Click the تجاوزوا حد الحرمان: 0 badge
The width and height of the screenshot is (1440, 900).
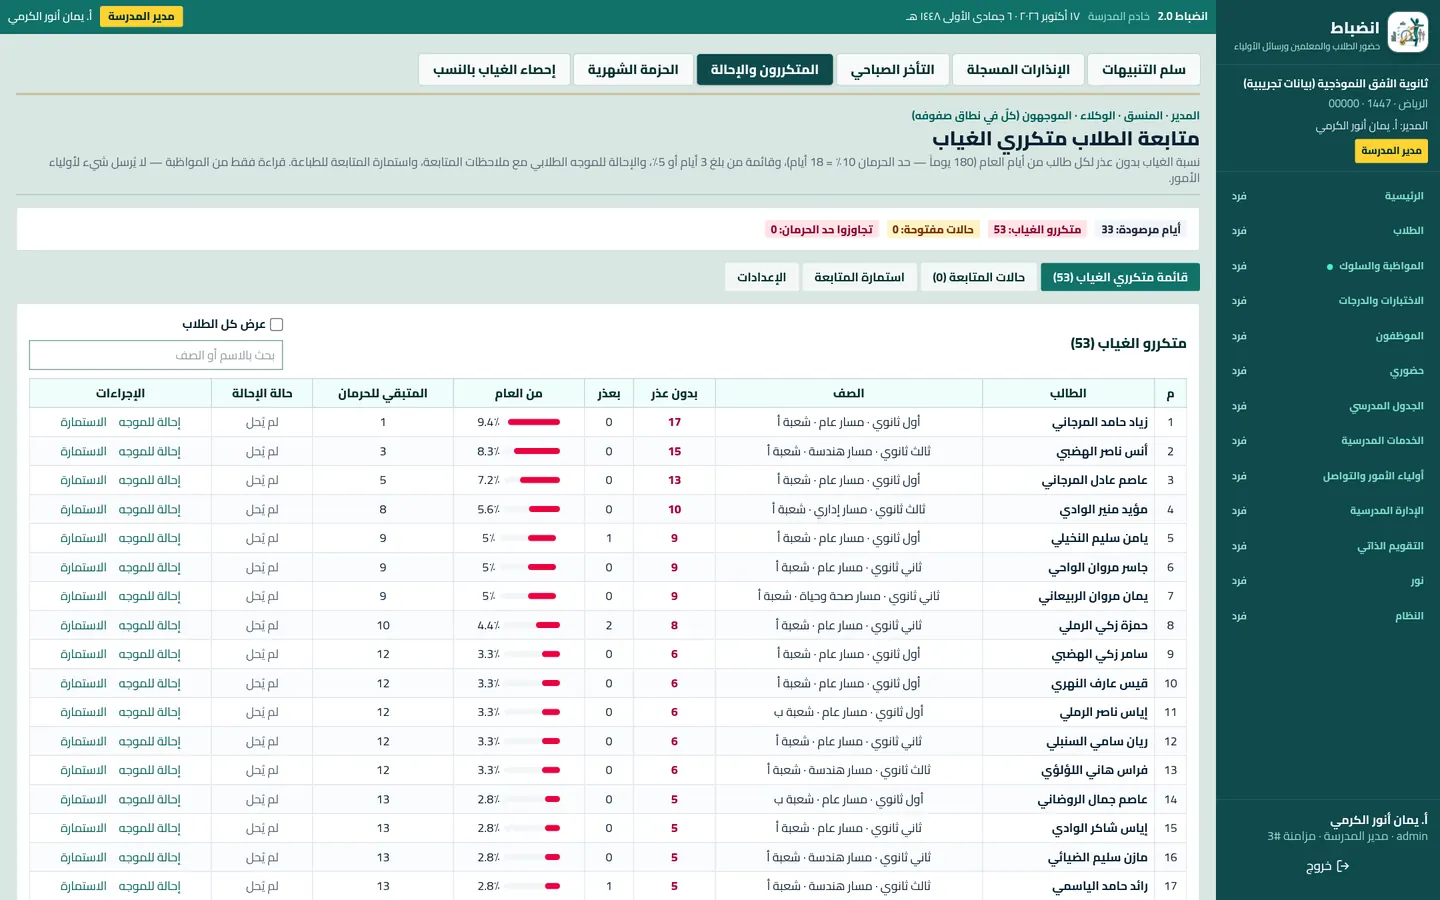click(821, 230)
